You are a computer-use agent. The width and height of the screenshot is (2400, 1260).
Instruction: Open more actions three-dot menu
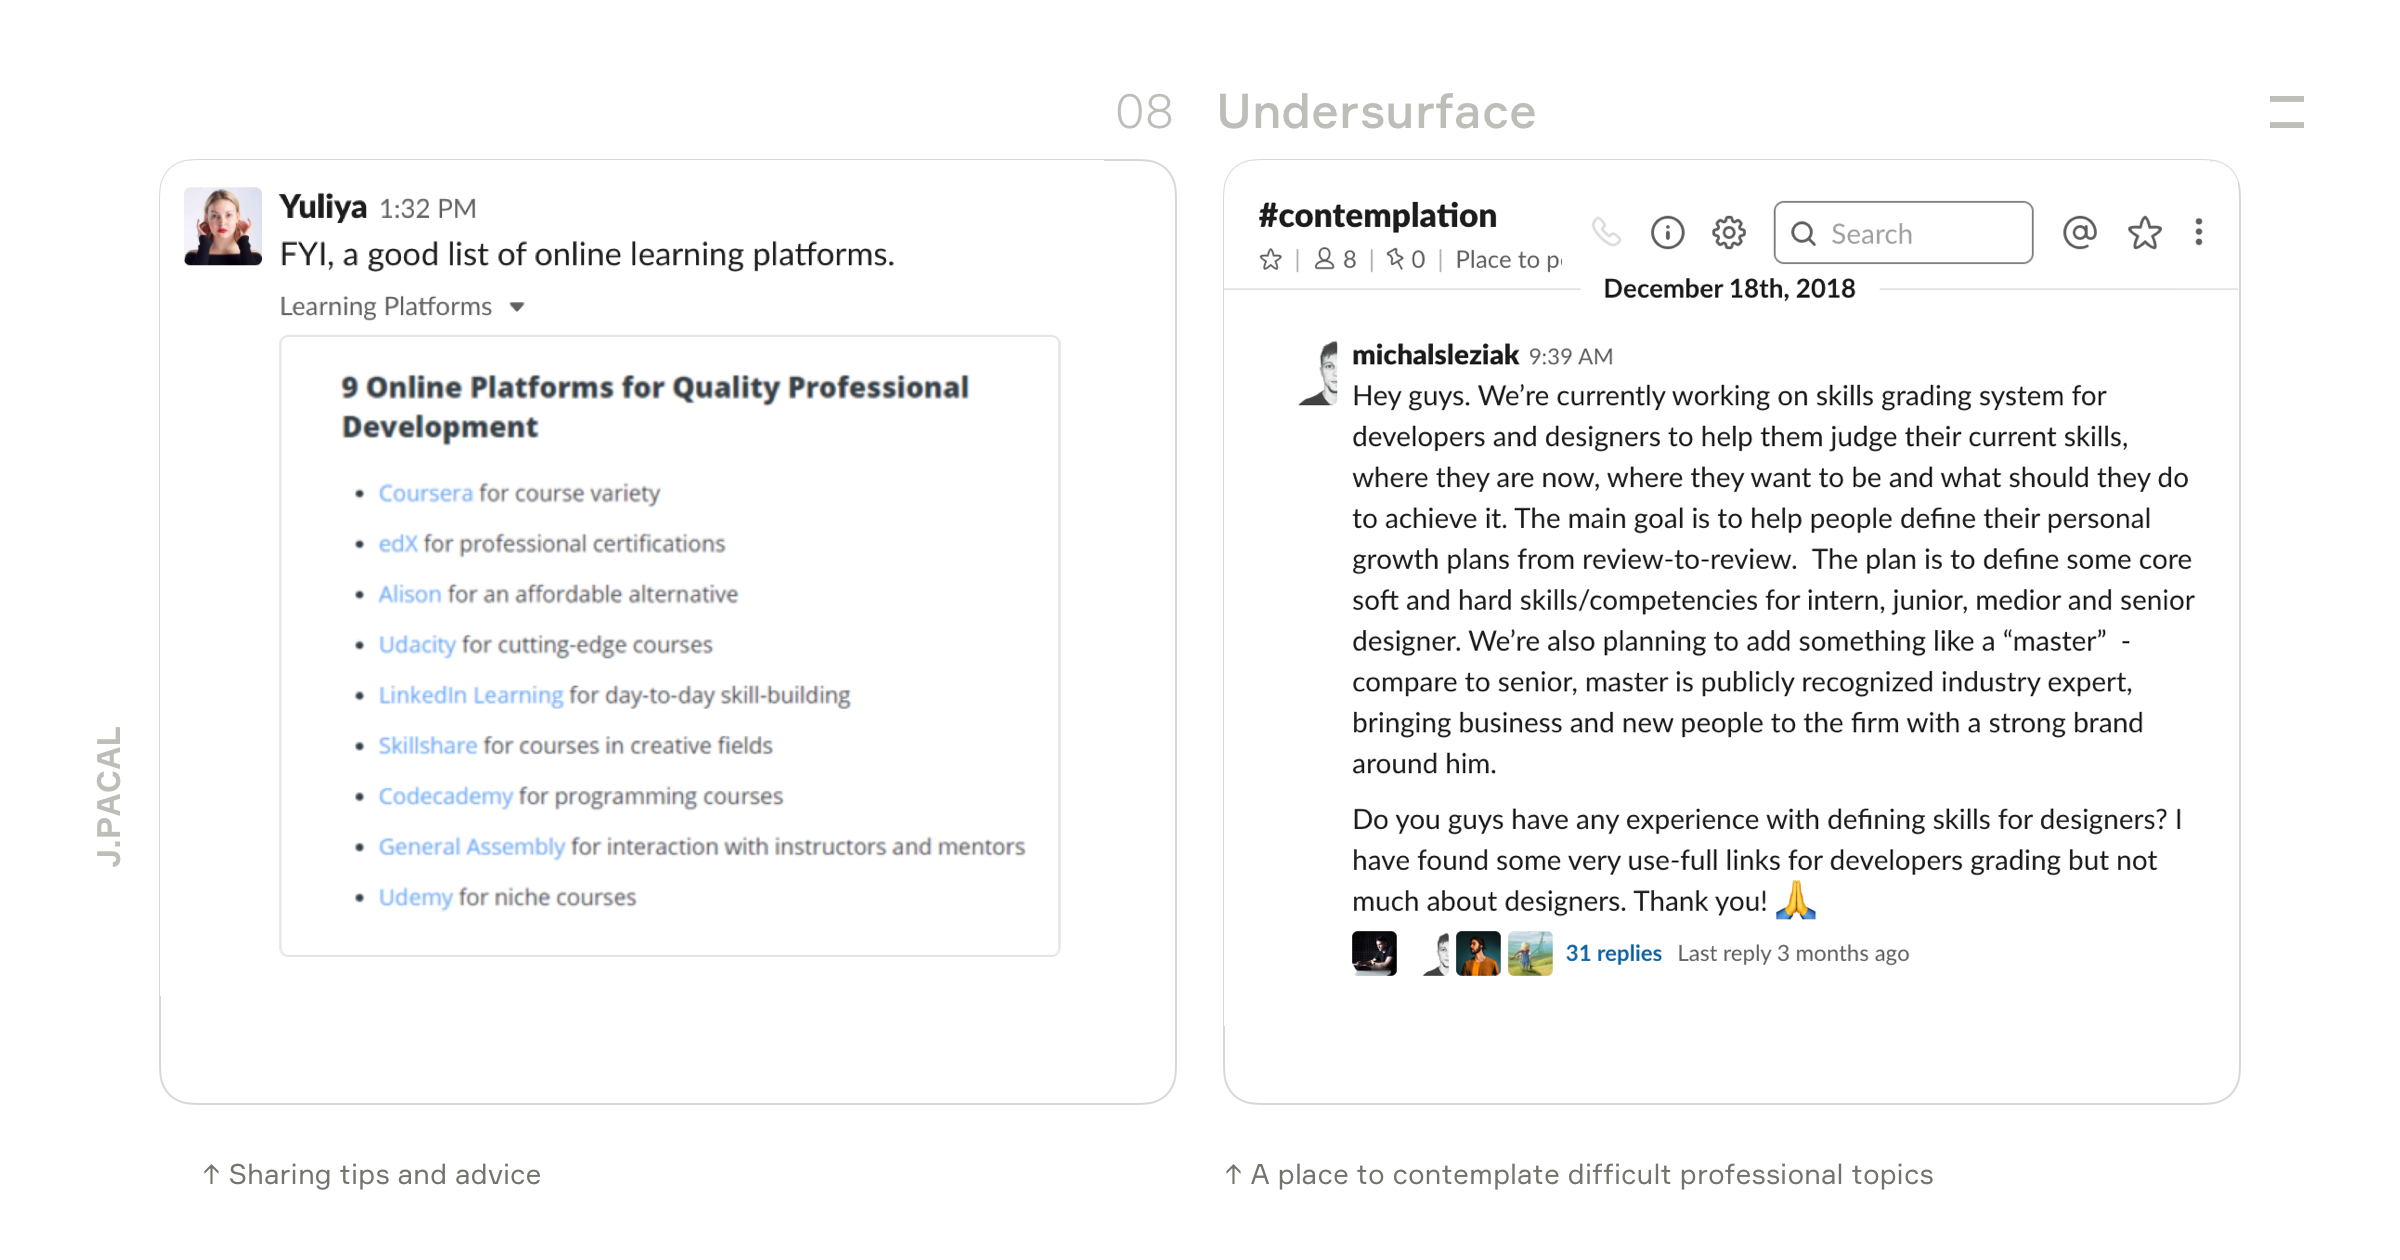coord(2198,233)
